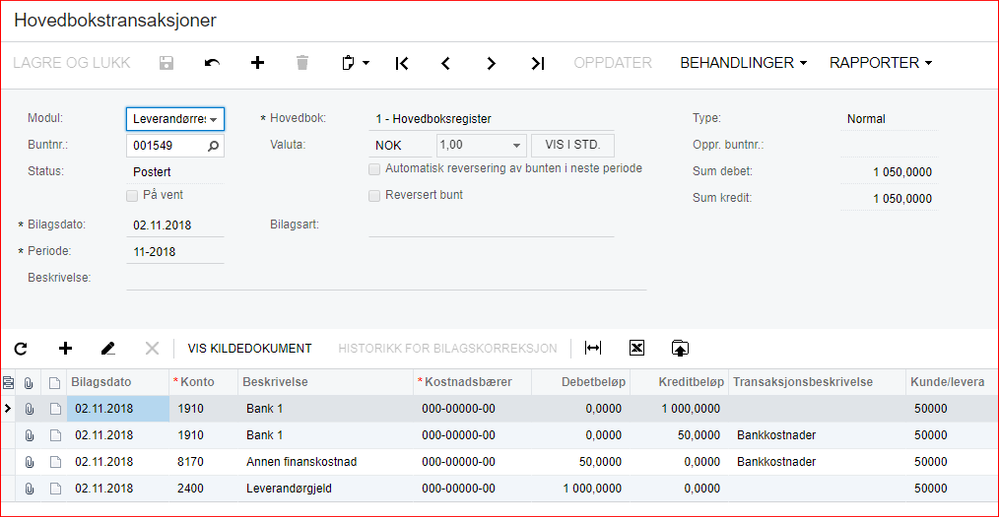
Task: Click the clipboard copy-paste icon
Action: tap(348, 63)
